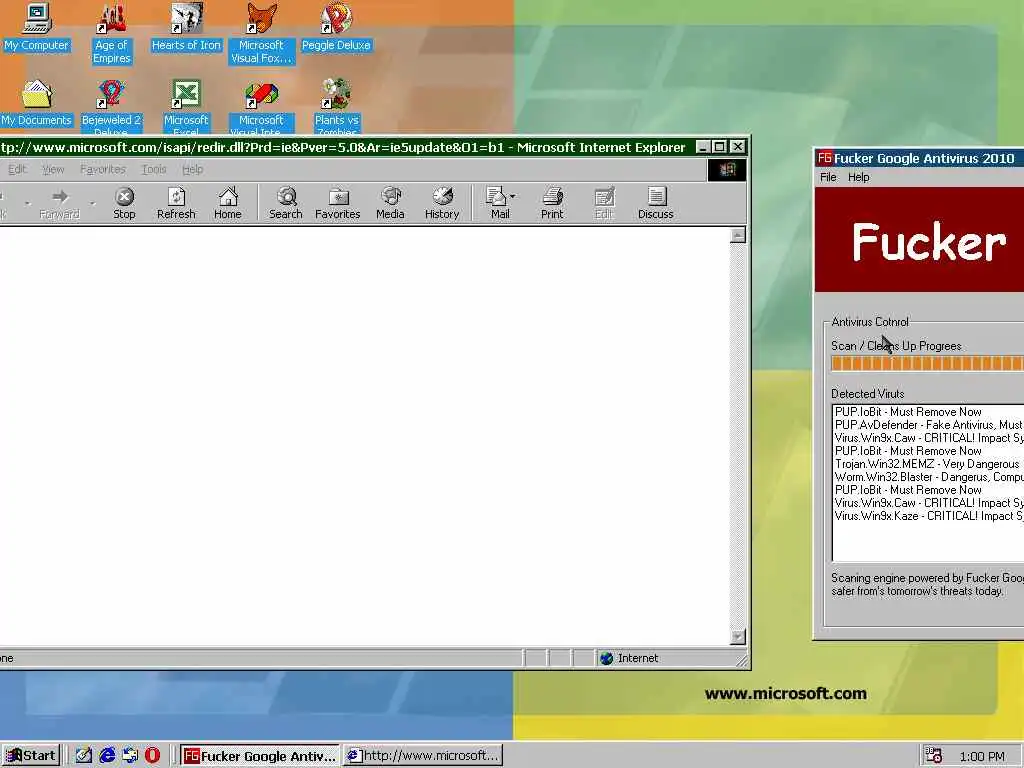Switch to the Fucker Google Antivirus taskbar button
Screen dimensions: 1024x768
point(260,756)
